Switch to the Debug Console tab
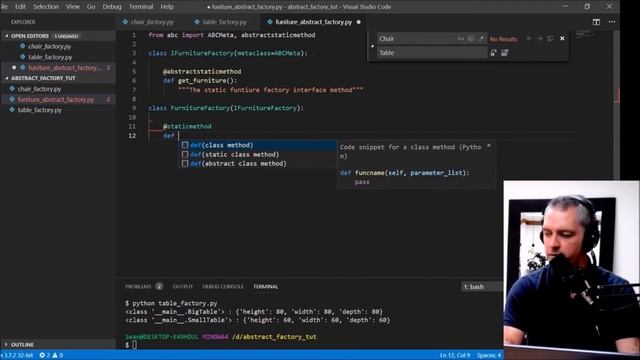This screenshot has width=640, height=360. pos(223,287)
